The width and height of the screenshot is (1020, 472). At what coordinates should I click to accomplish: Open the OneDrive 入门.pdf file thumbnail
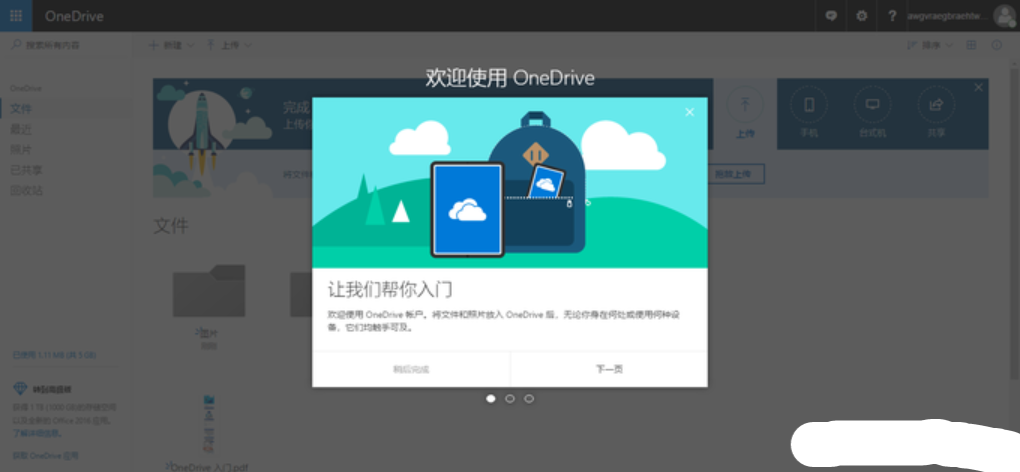(x=209, y=423)
